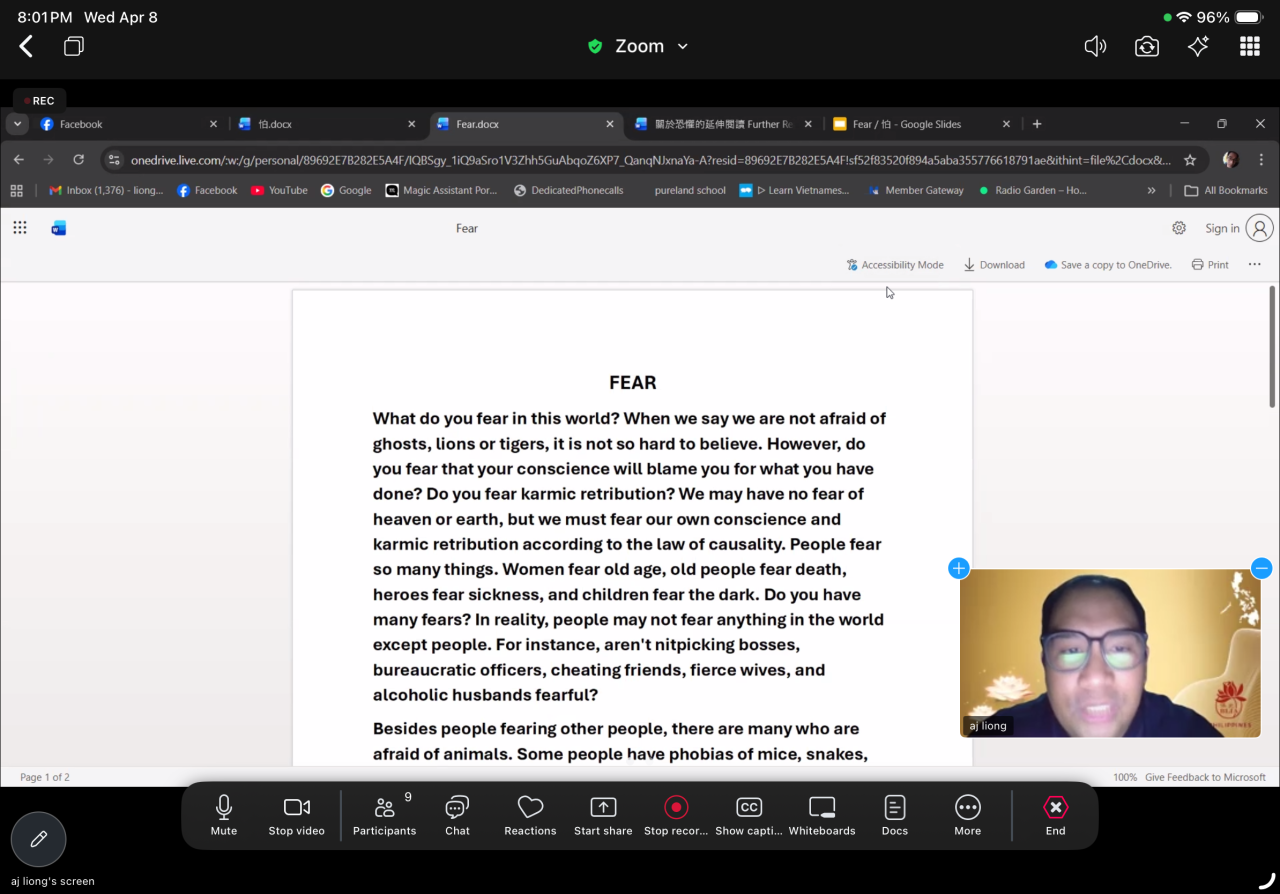1280x894 pixels.
Task: Open the Docs panel
Action: pos(894,815)
